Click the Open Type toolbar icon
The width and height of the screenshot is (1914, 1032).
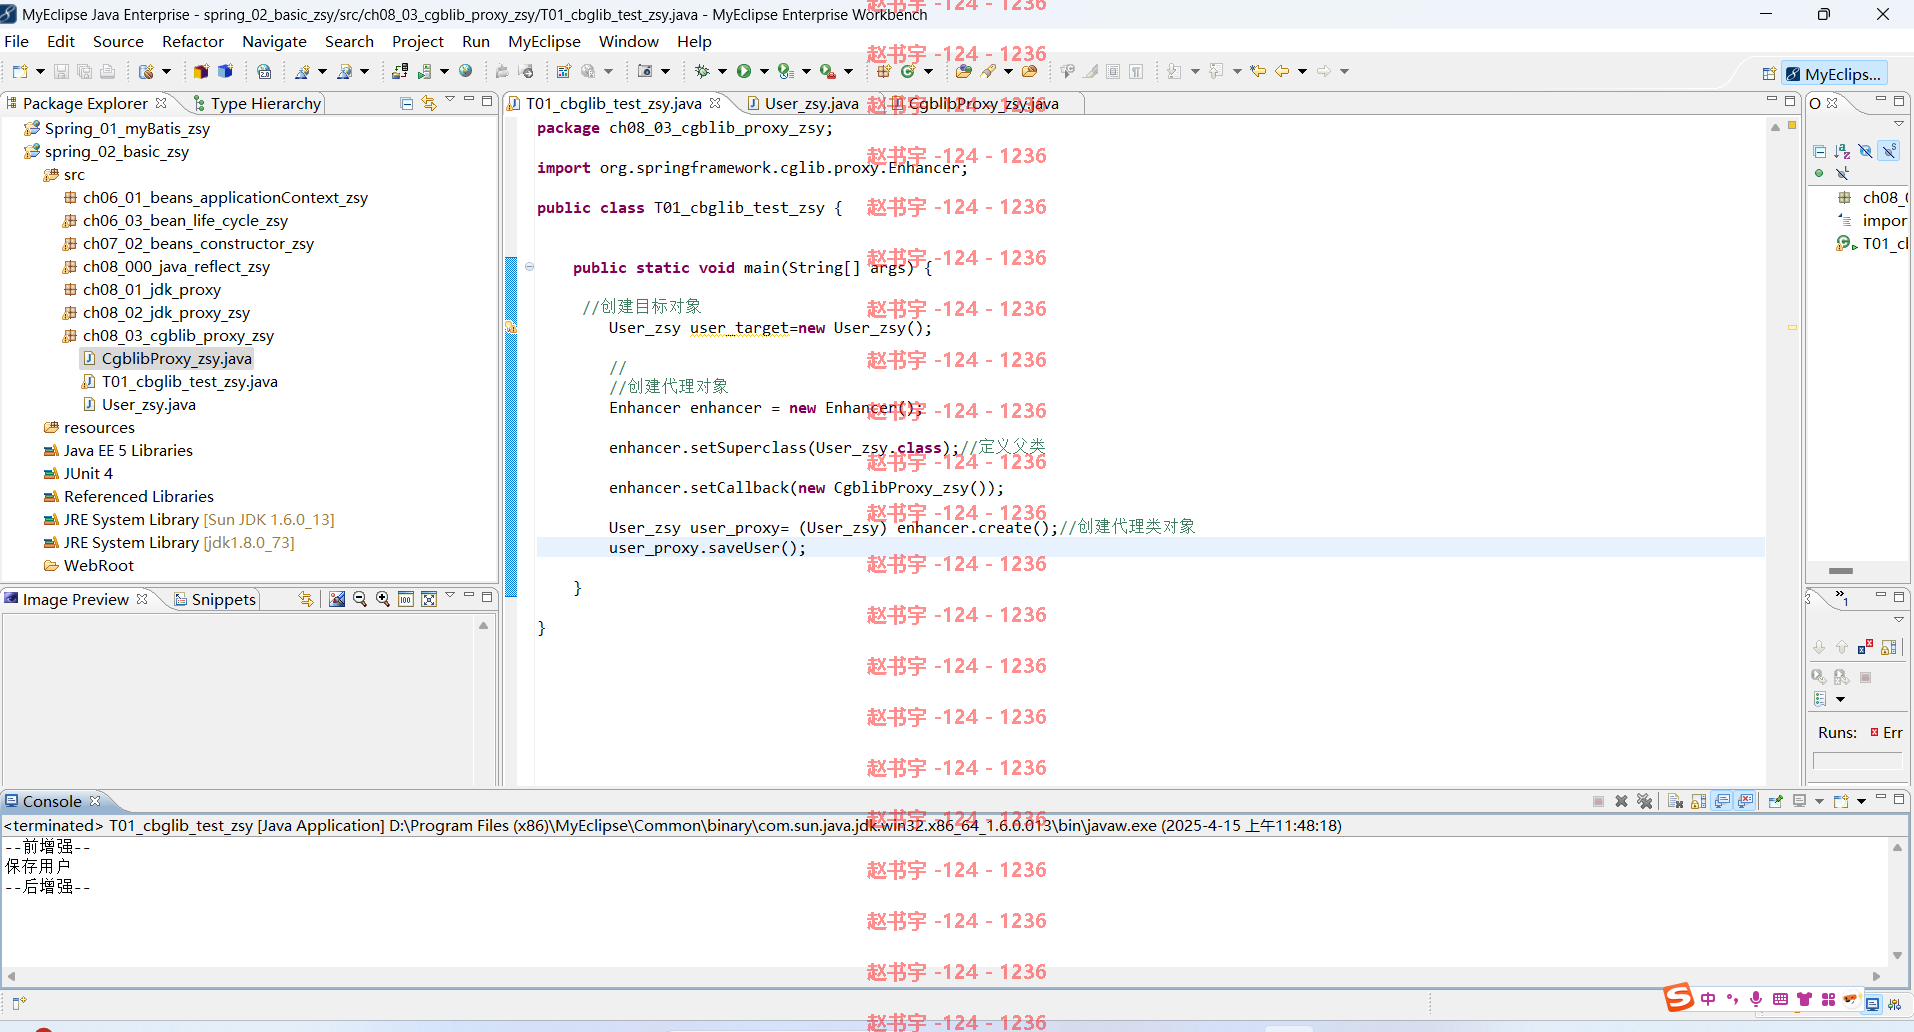coord(963,71)
